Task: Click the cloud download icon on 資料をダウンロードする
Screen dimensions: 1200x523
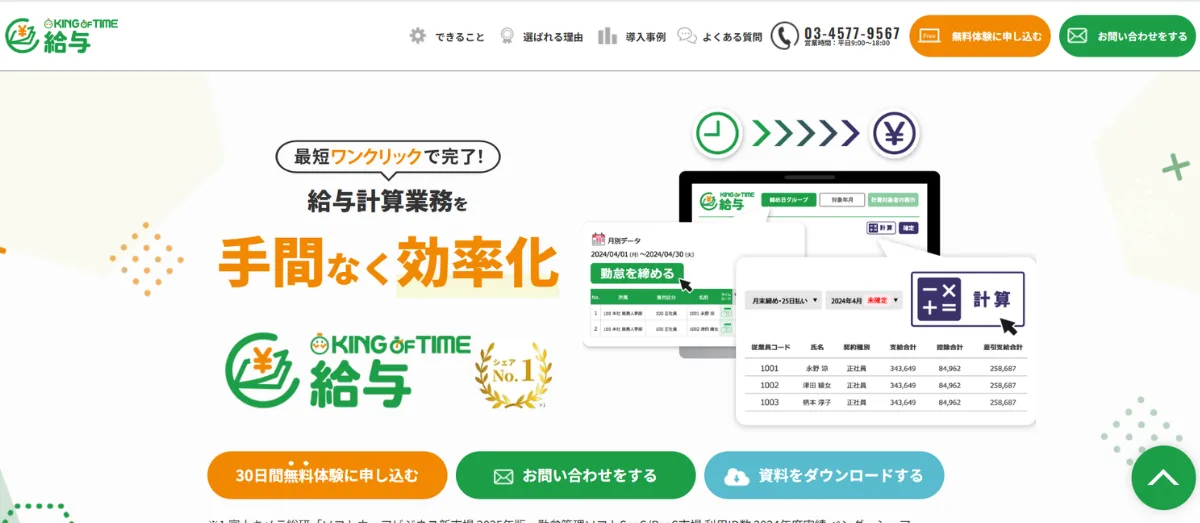Action: pos(736,476)
